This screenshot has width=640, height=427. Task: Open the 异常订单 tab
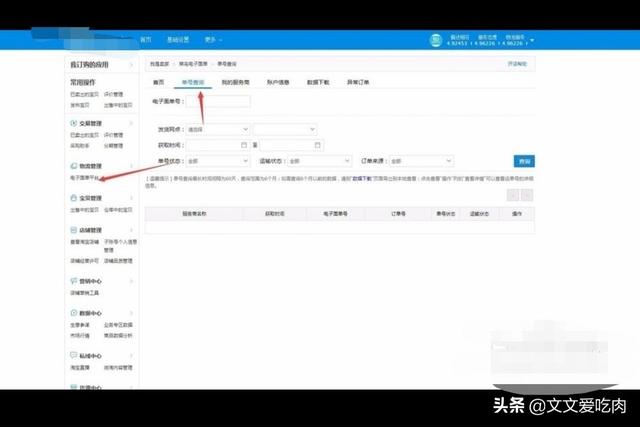[357, 81]
